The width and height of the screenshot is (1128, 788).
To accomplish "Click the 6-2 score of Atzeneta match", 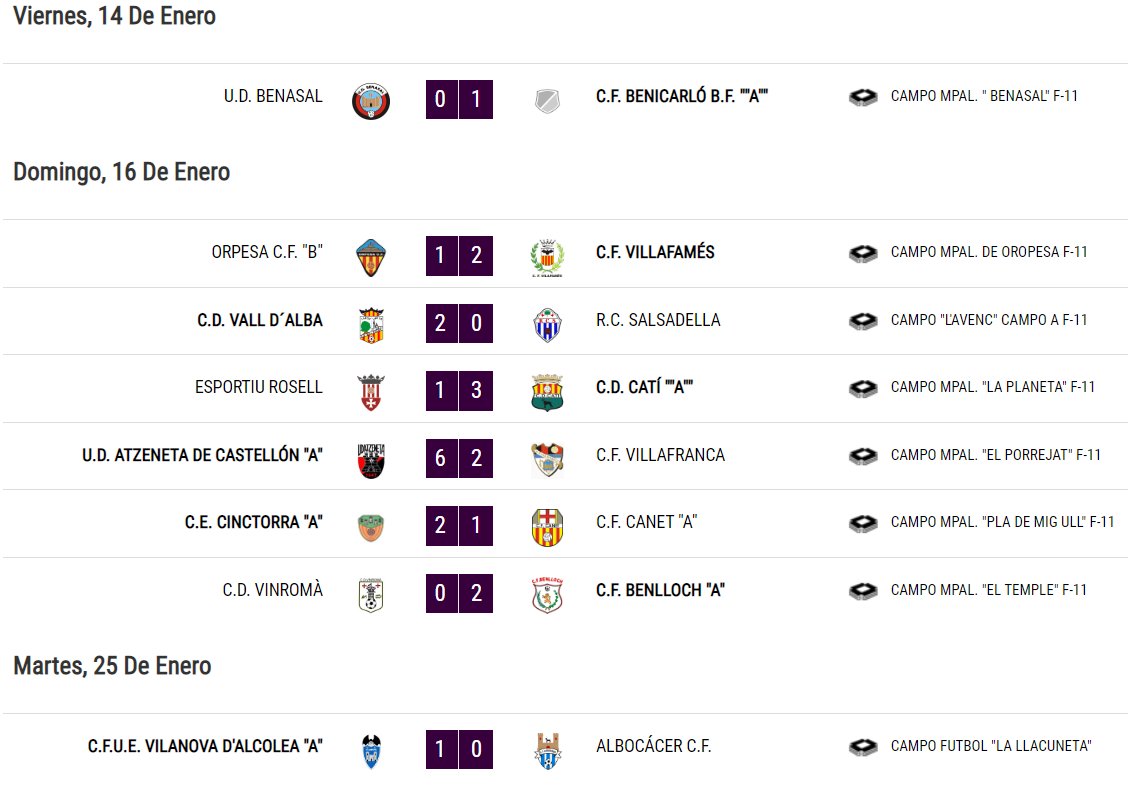I will coord(459,458).
